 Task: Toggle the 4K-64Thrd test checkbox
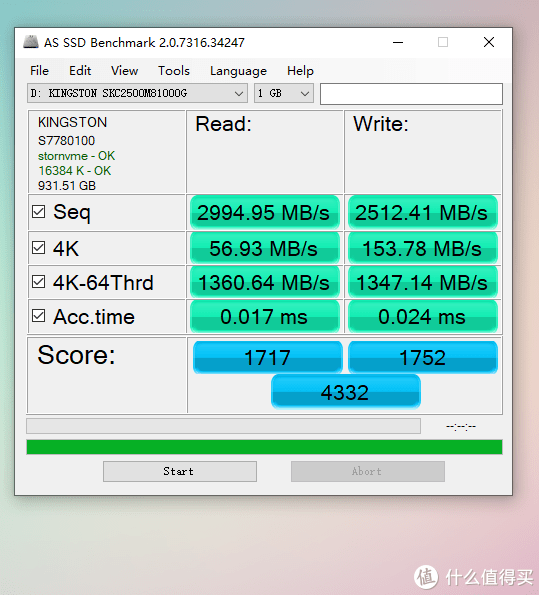point(38,282)
